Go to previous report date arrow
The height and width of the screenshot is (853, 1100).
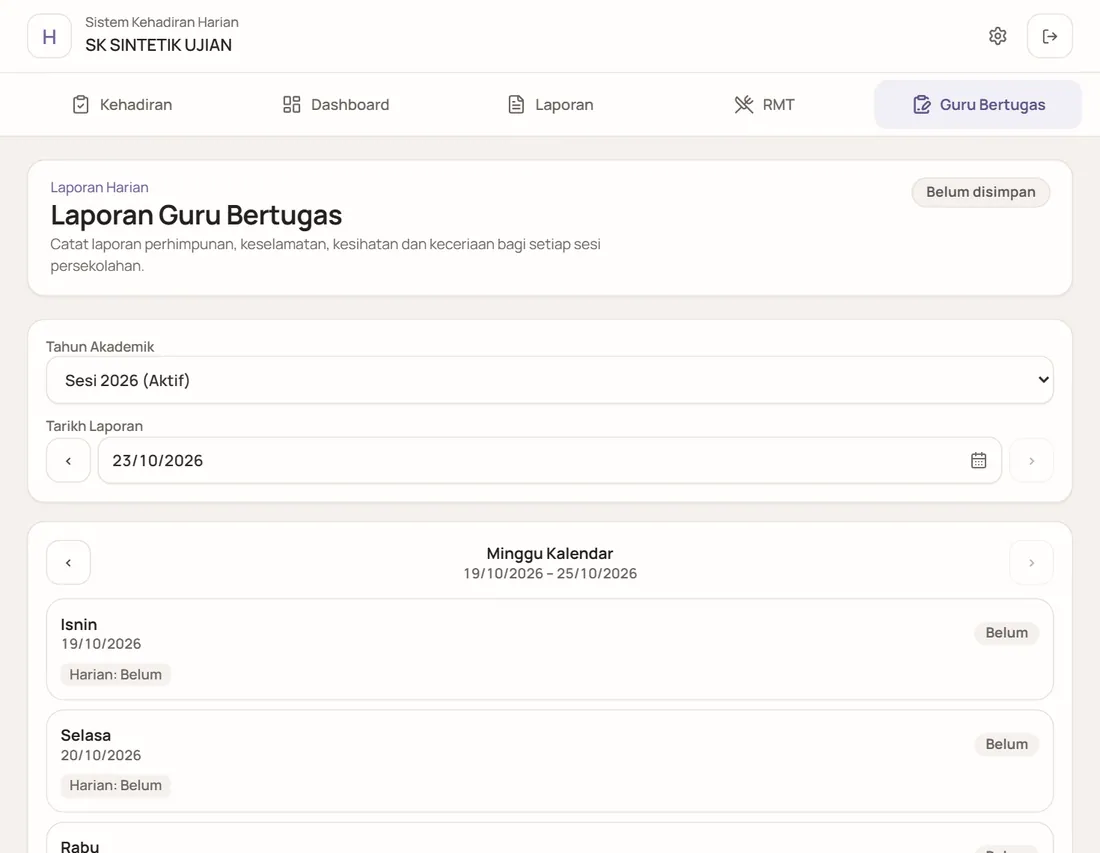(68, 460)
